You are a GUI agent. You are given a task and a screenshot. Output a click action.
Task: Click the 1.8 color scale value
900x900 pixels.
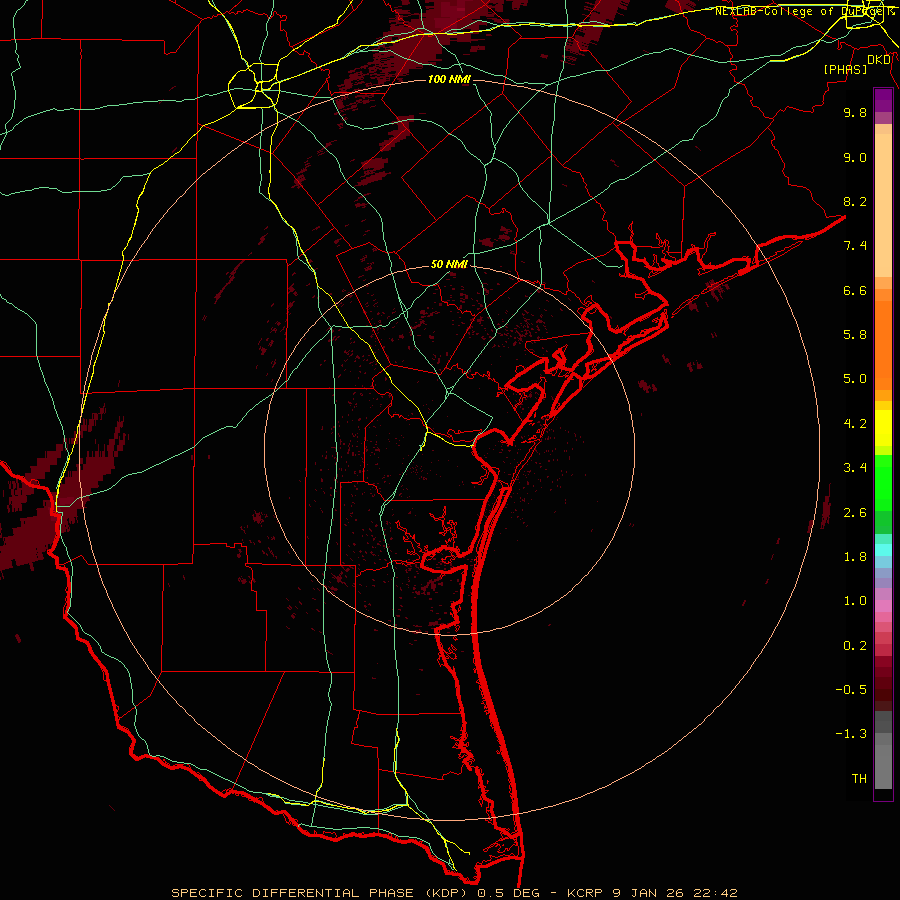(855, 557)
